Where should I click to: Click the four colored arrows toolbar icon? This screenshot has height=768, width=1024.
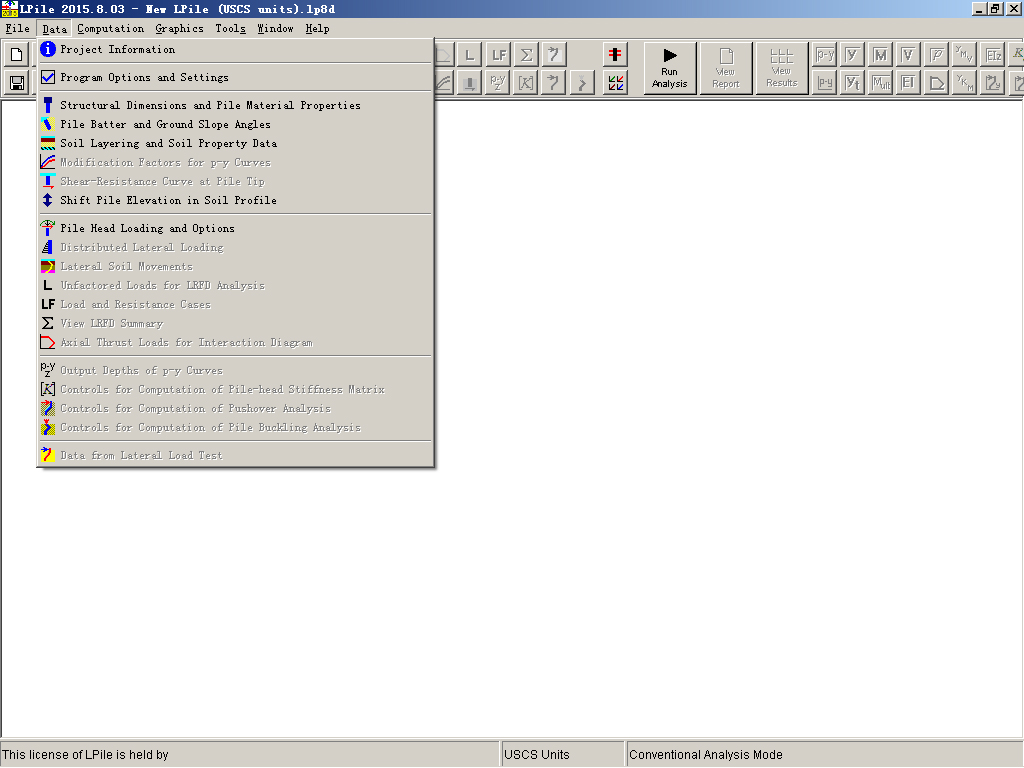pos(615,83)
